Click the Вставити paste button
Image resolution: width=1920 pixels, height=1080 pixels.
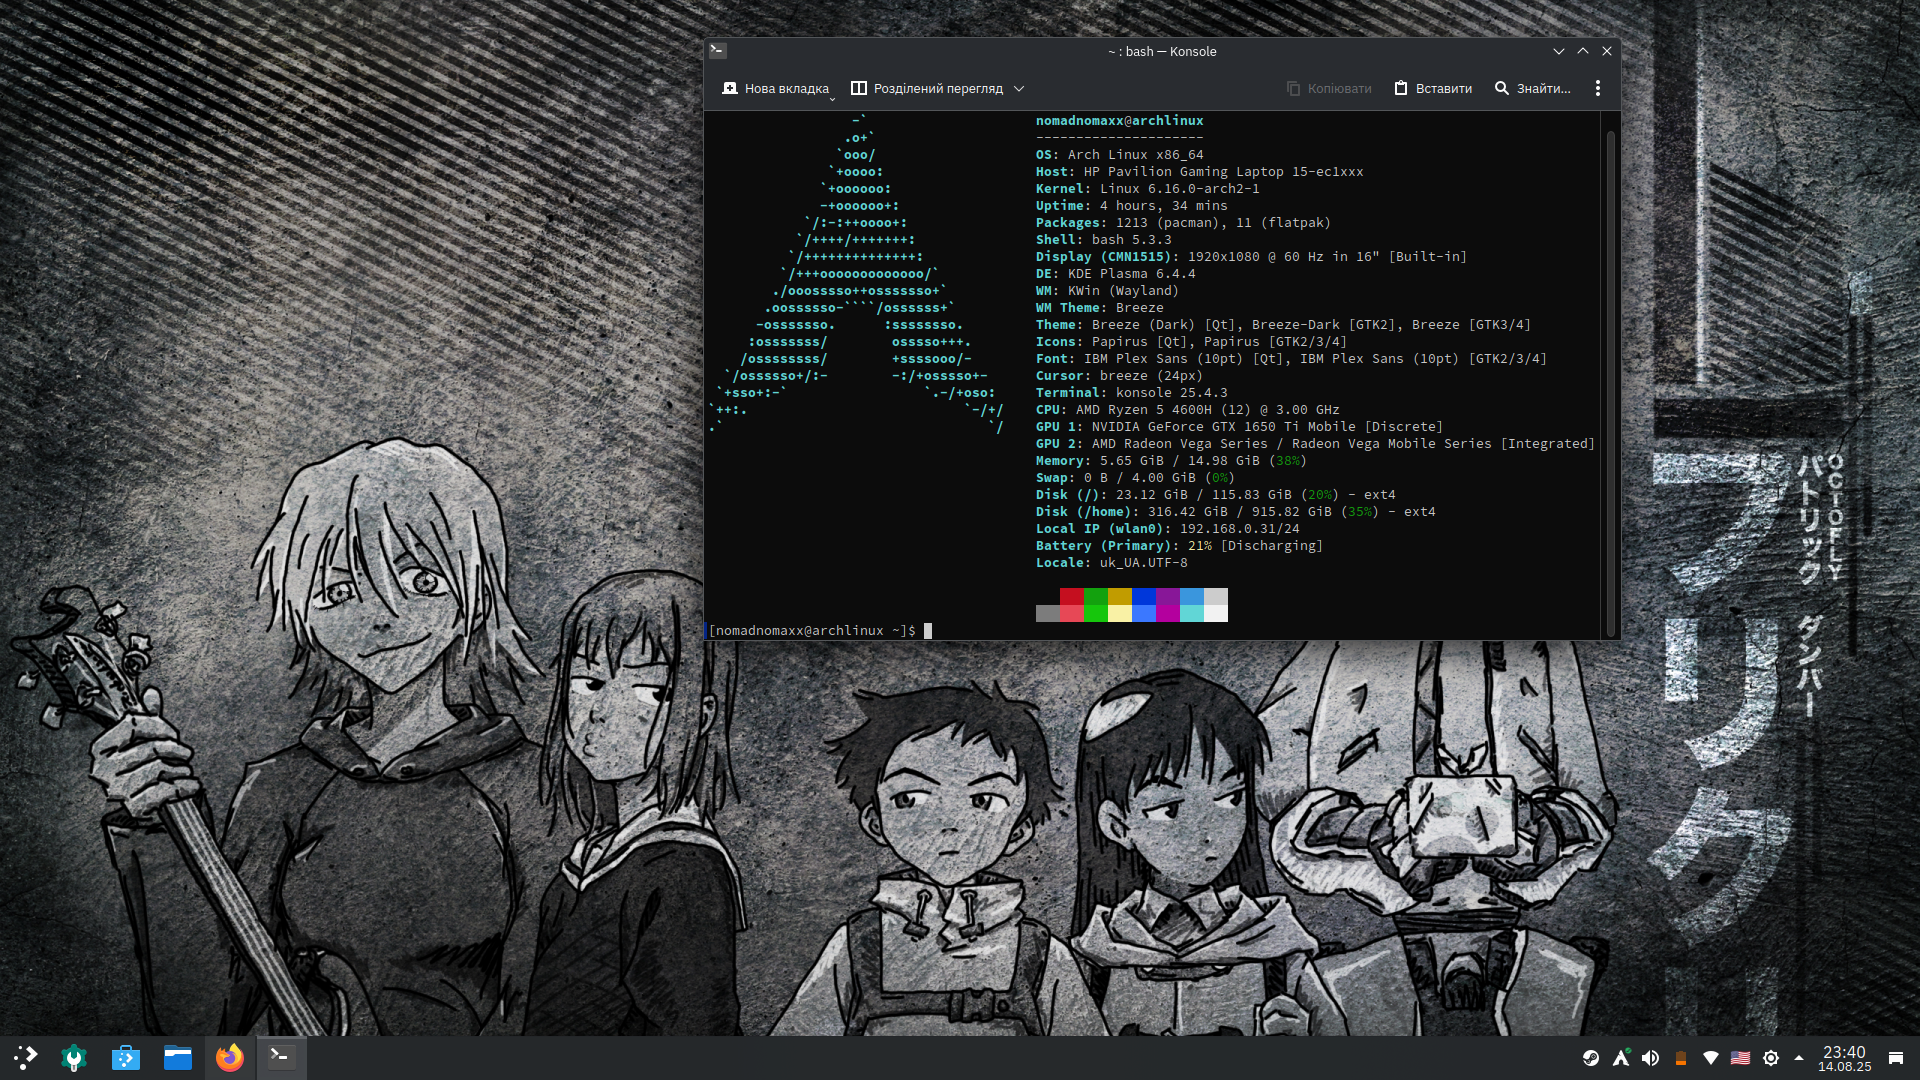pos(1433,89)
